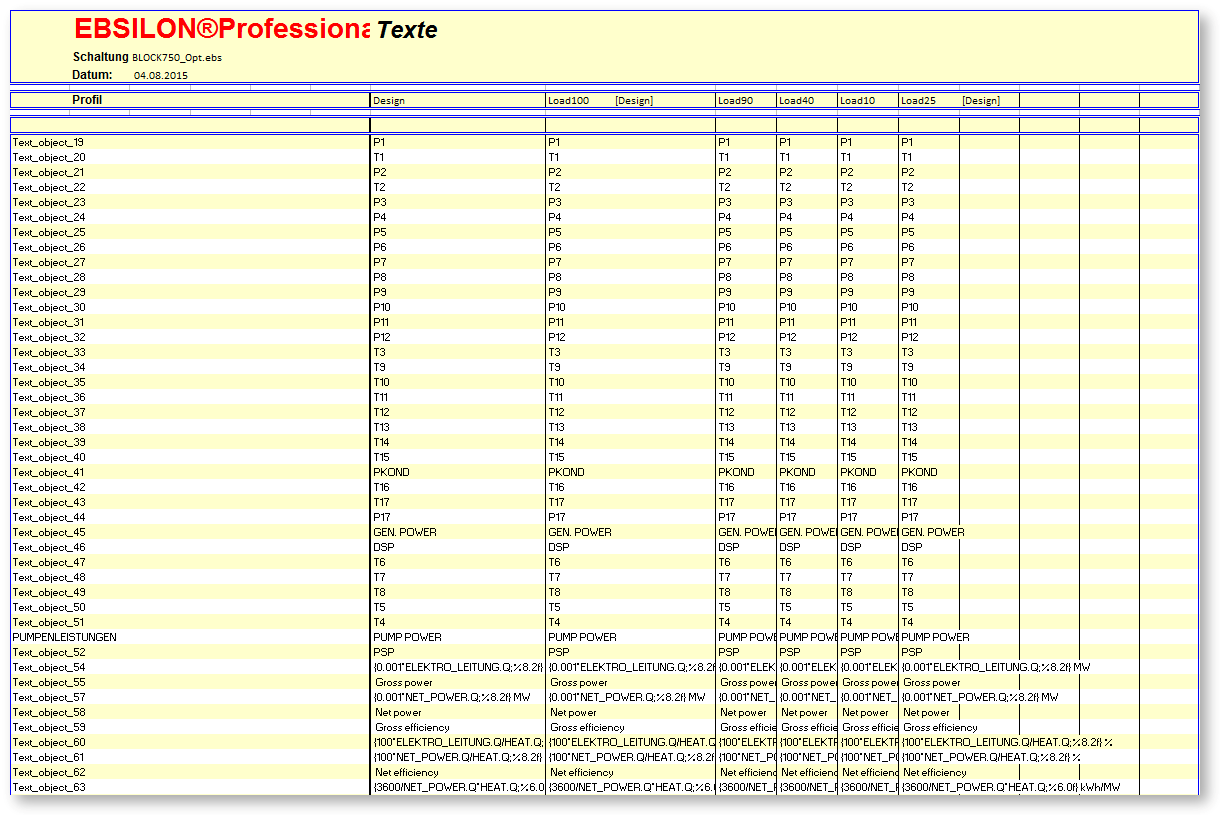Click T17 cell in the Load40 column
The image size is (1220, 815).
click(x=787, y=502)
